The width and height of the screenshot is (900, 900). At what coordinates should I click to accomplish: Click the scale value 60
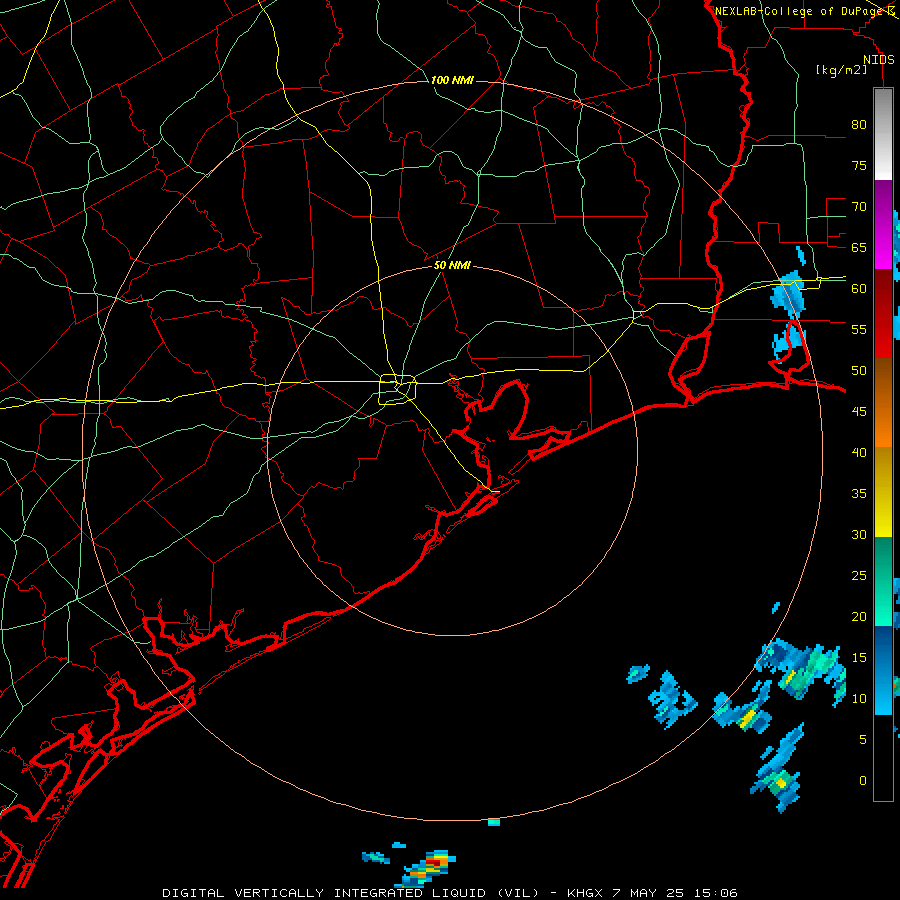coord(859,289)
